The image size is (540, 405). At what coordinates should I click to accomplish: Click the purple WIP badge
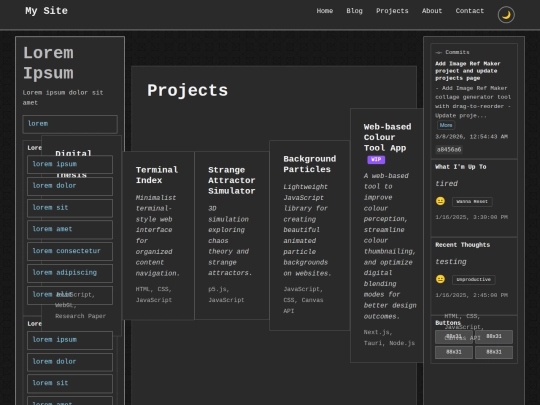coord(376,159)
